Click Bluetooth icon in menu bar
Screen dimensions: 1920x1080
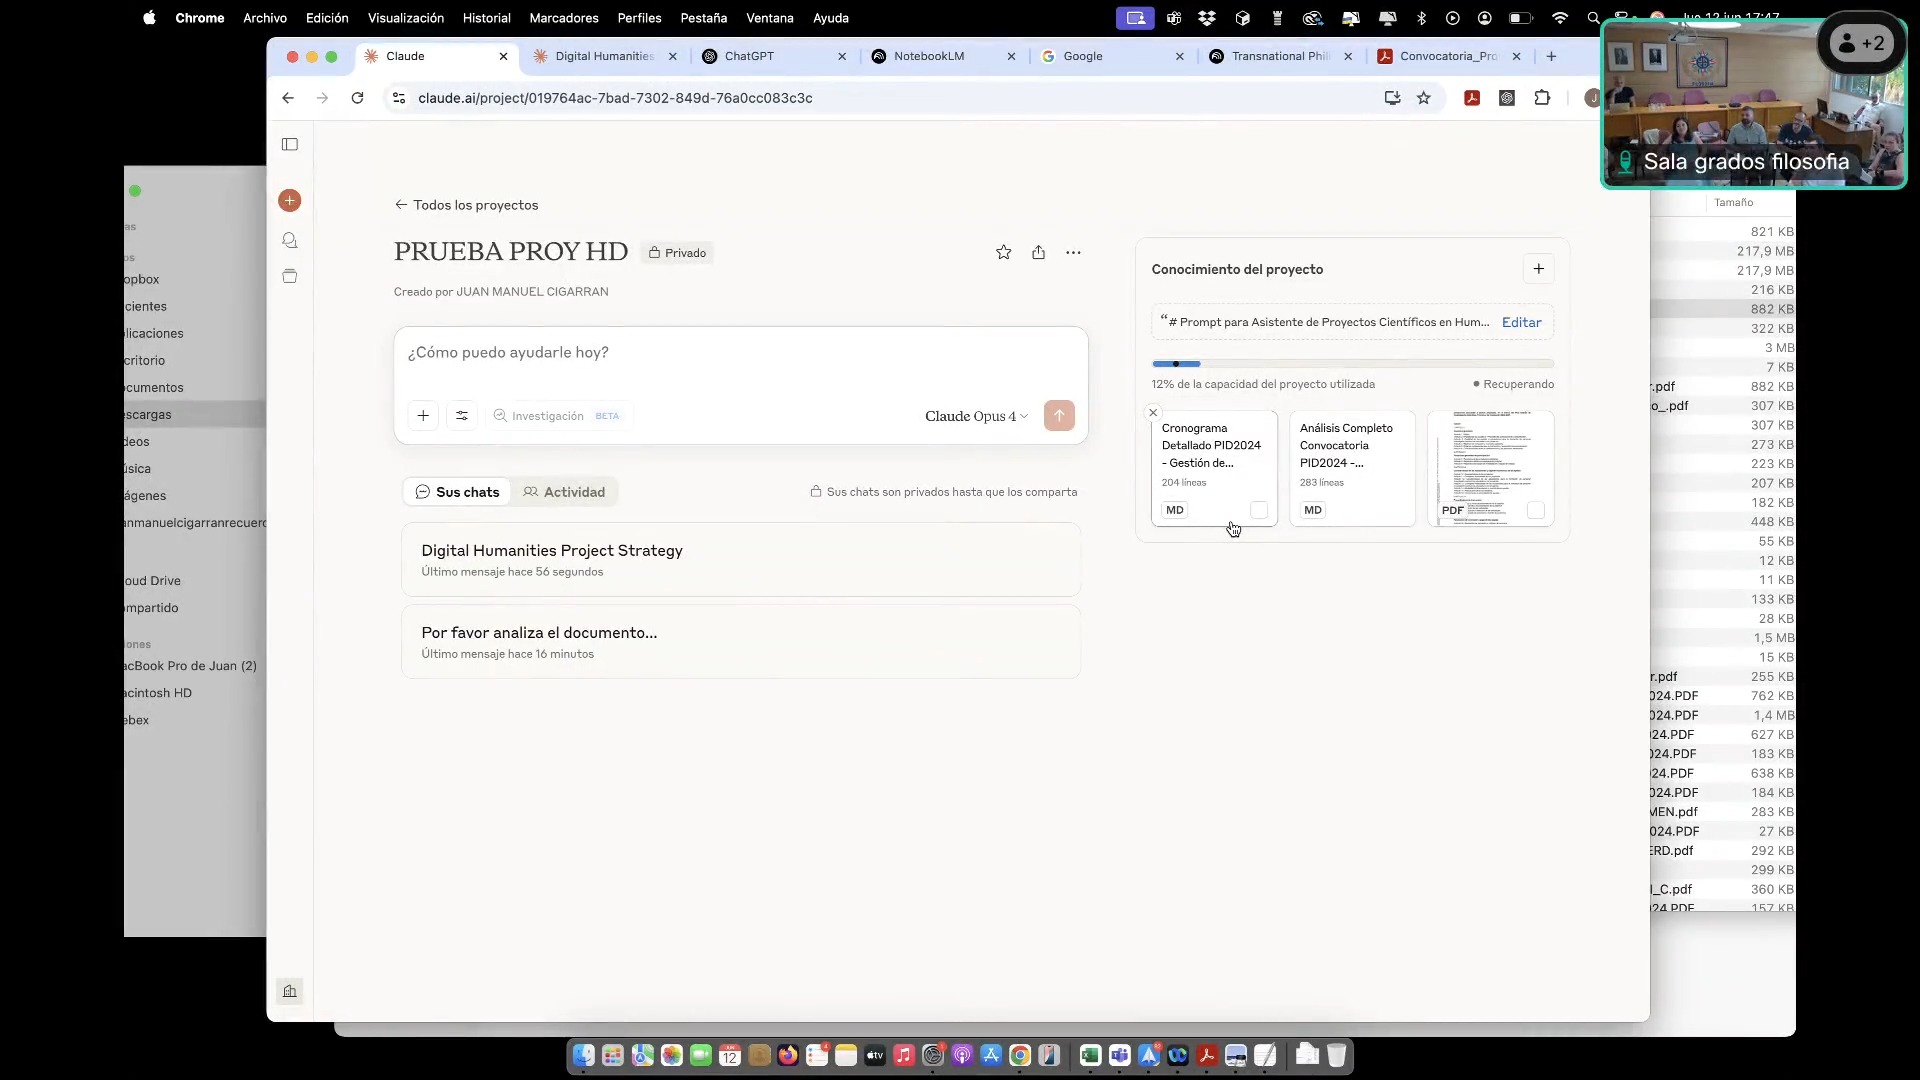(1421, 18)
